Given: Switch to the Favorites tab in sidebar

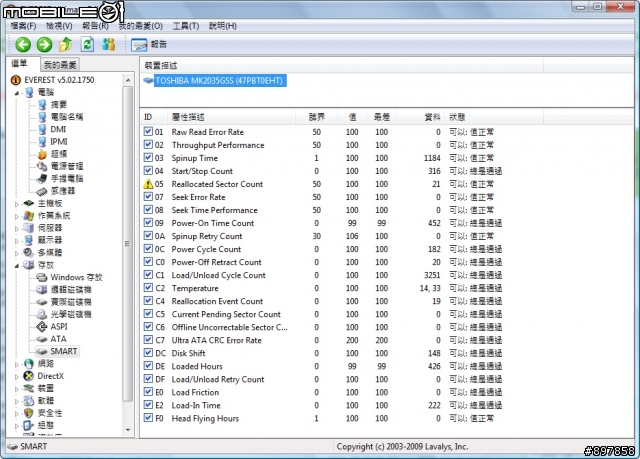Looking at the screenshot, I should tap(60, 64).
